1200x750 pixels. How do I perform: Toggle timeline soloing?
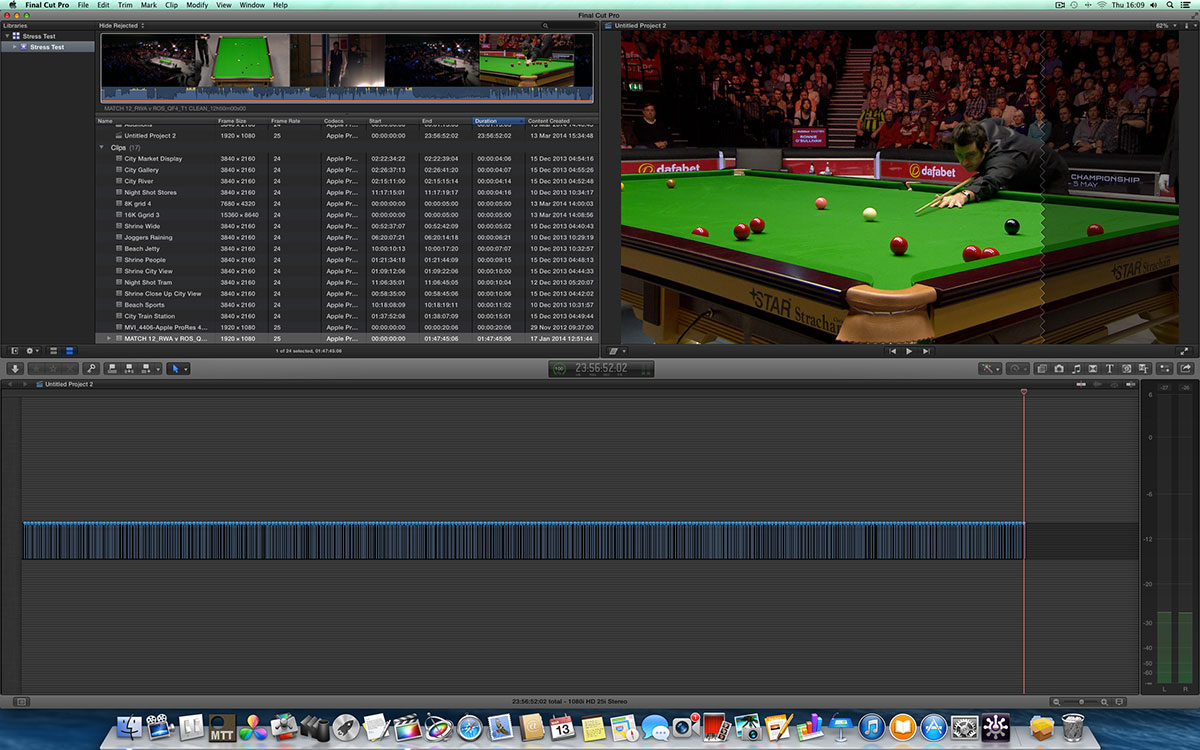pos(1113,384)
